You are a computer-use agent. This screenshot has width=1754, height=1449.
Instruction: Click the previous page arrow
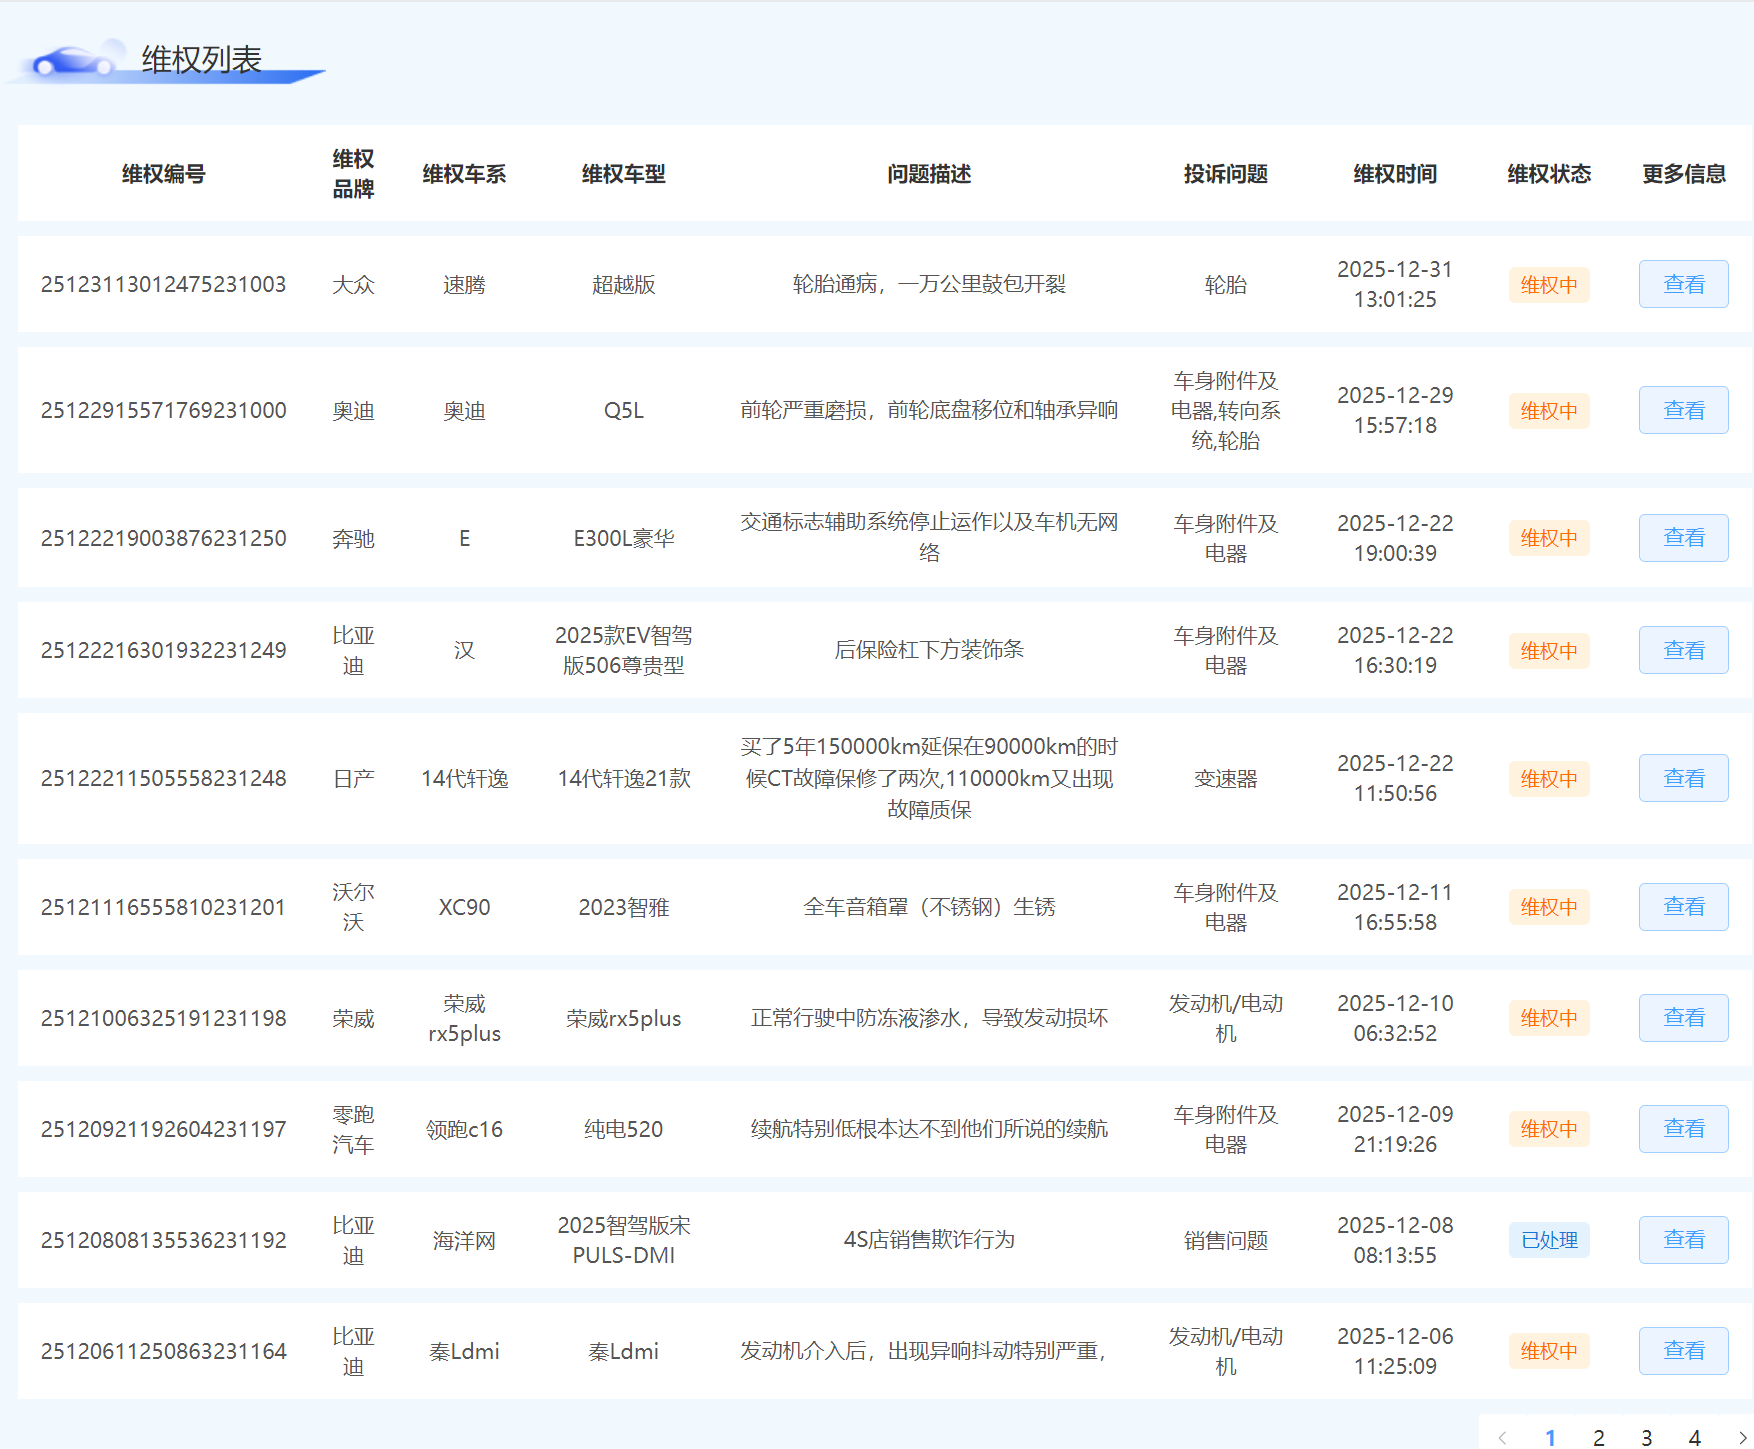pyautogui.click(x=1502, y=1437)
